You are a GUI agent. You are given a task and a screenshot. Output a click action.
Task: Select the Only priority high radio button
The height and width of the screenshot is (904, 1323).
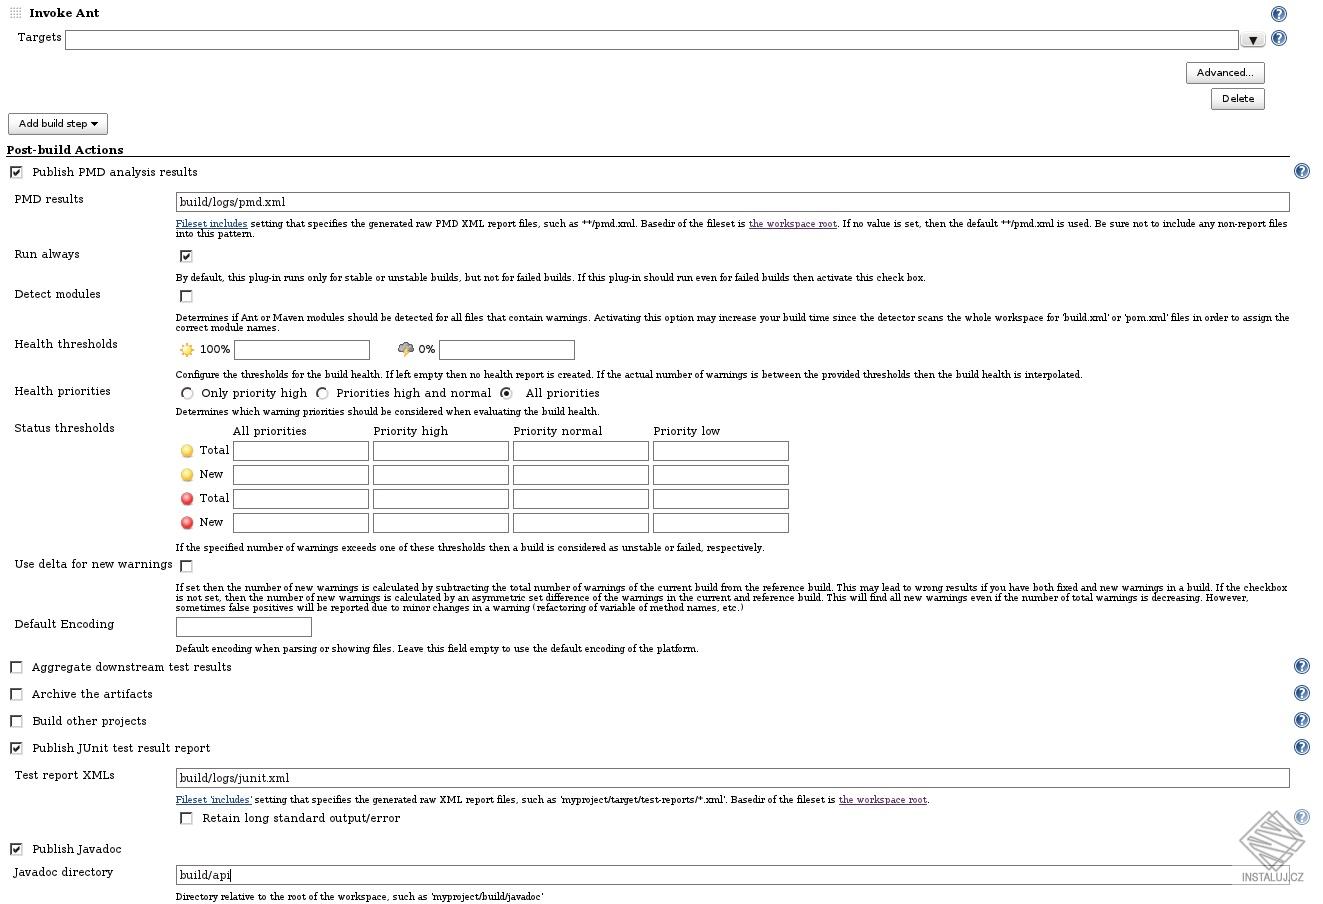[187, 393]
